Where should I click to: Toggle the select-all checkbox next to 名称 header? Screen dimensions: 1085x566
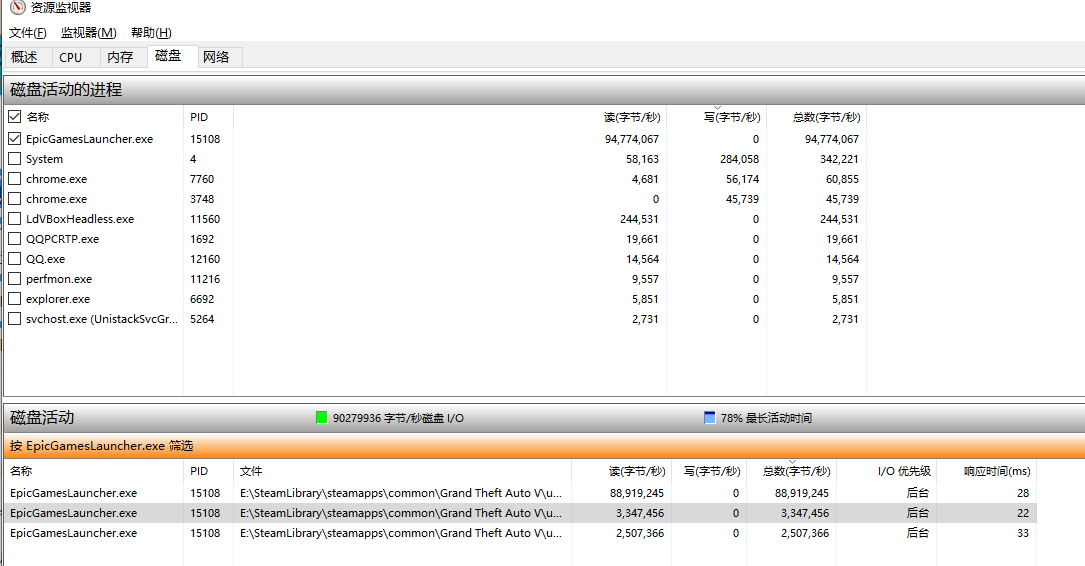pyautogui.click(x=15, y=116)
